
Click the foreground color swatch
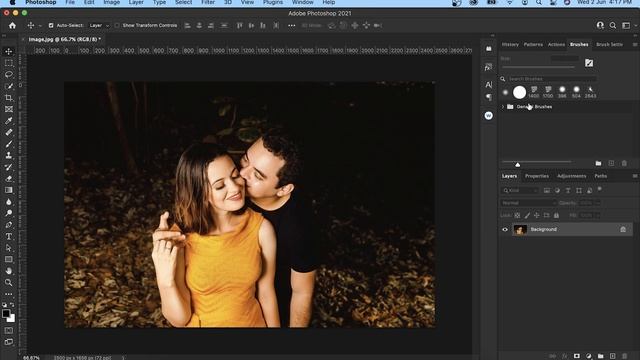[6, 313]
